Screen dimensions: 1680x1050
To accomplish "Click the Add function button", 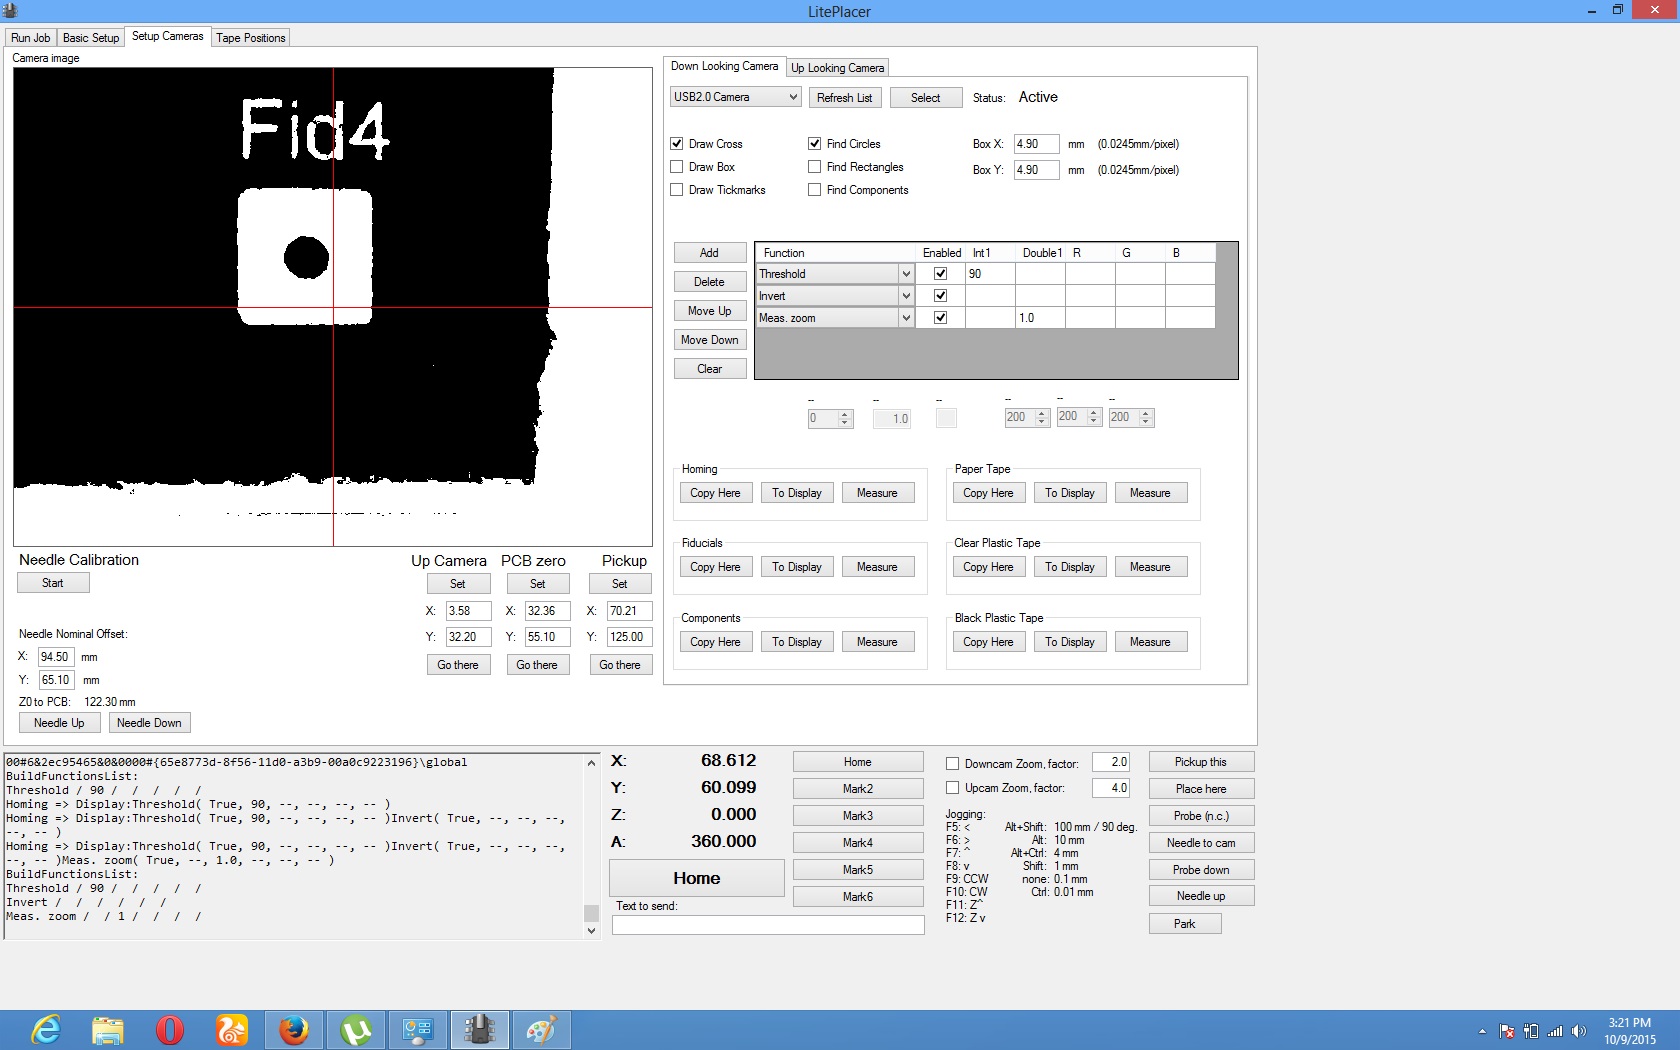I will tap(709, 253).
